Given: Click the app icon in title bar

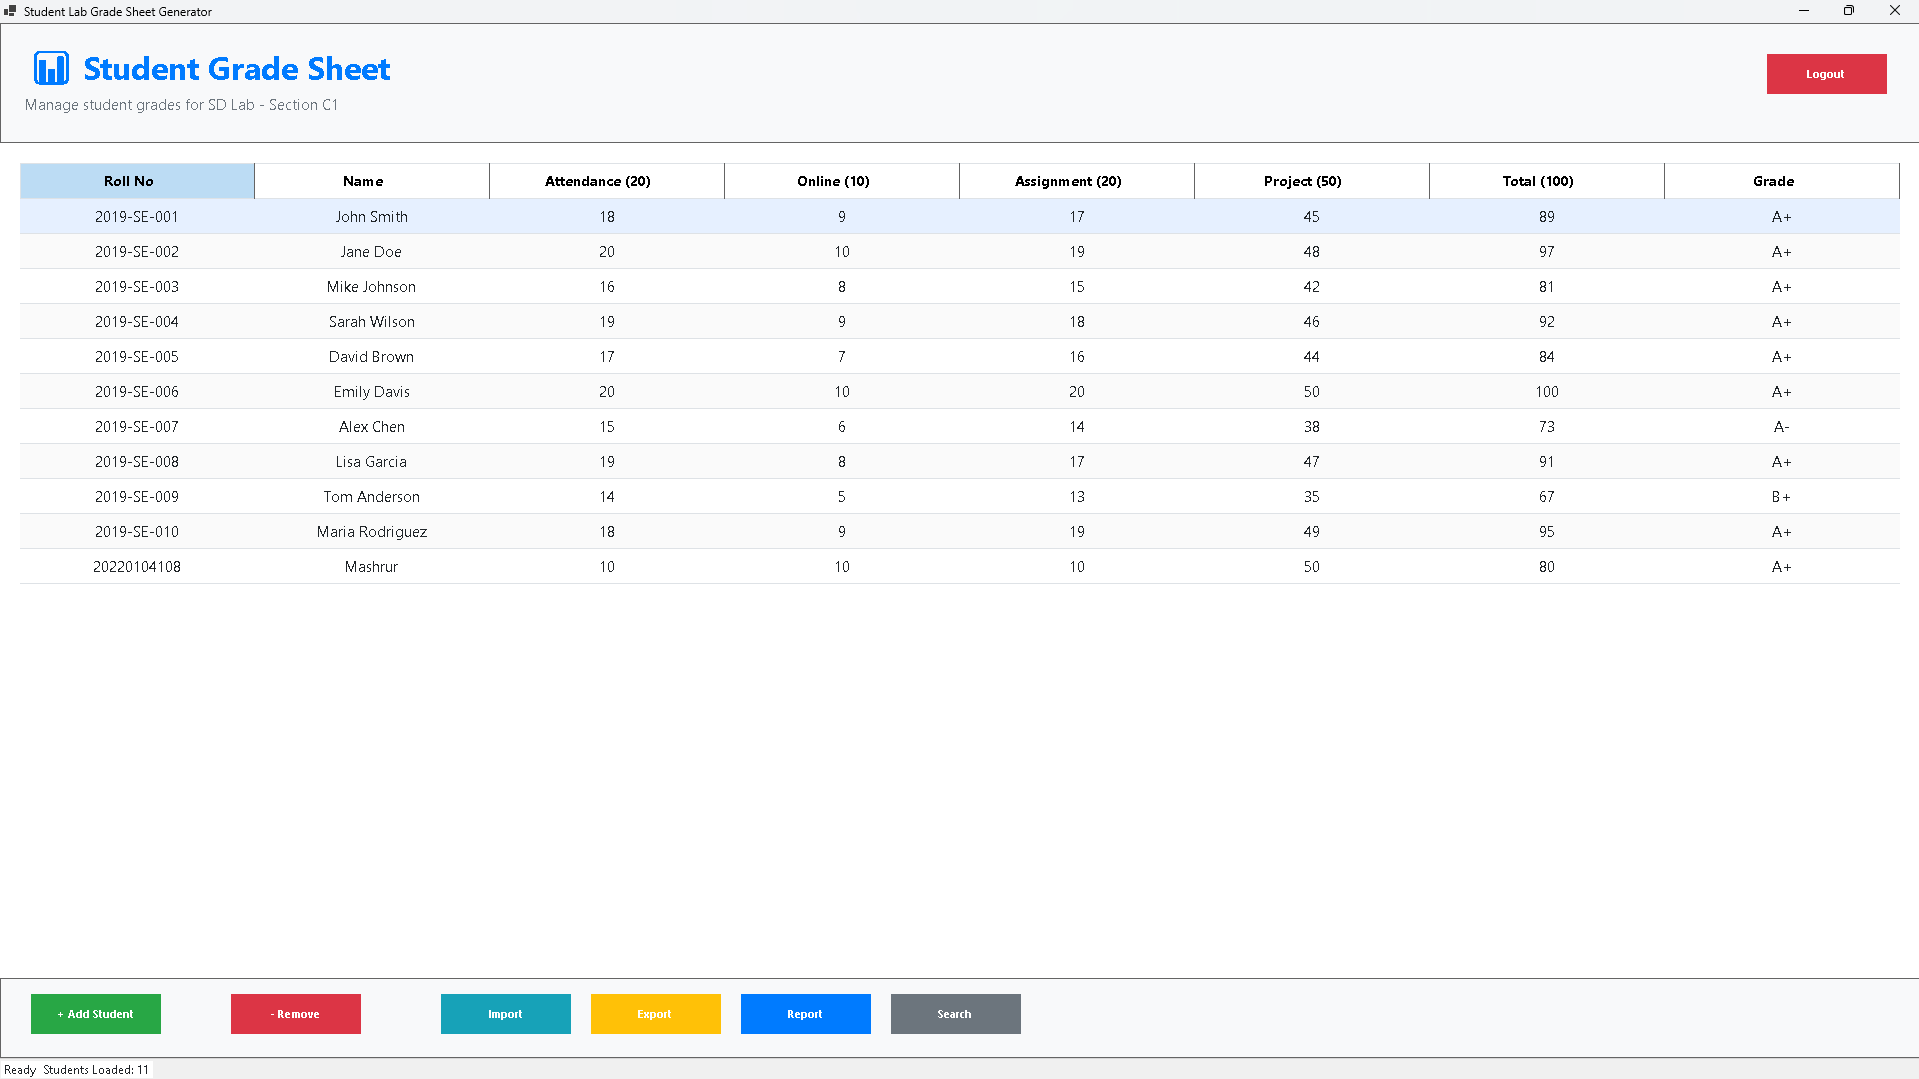Looking at the screenshot, I should (10, 11).
